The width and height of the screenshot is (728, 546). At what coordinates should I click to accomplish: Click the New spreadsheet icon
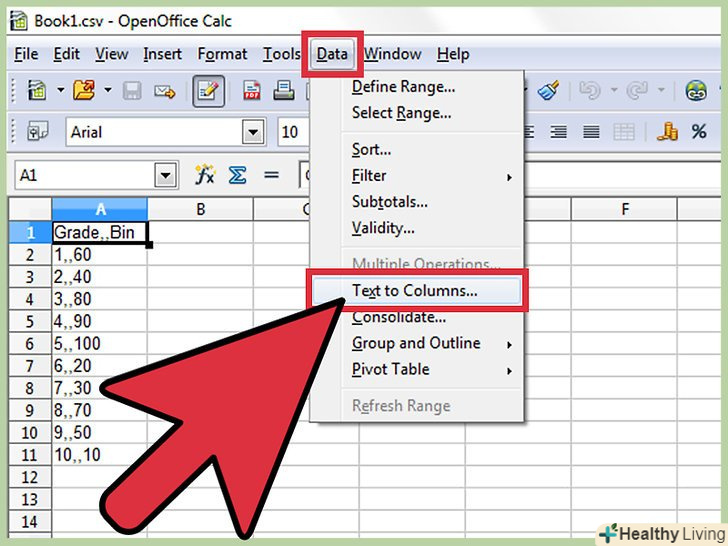(x=37, y=91)
